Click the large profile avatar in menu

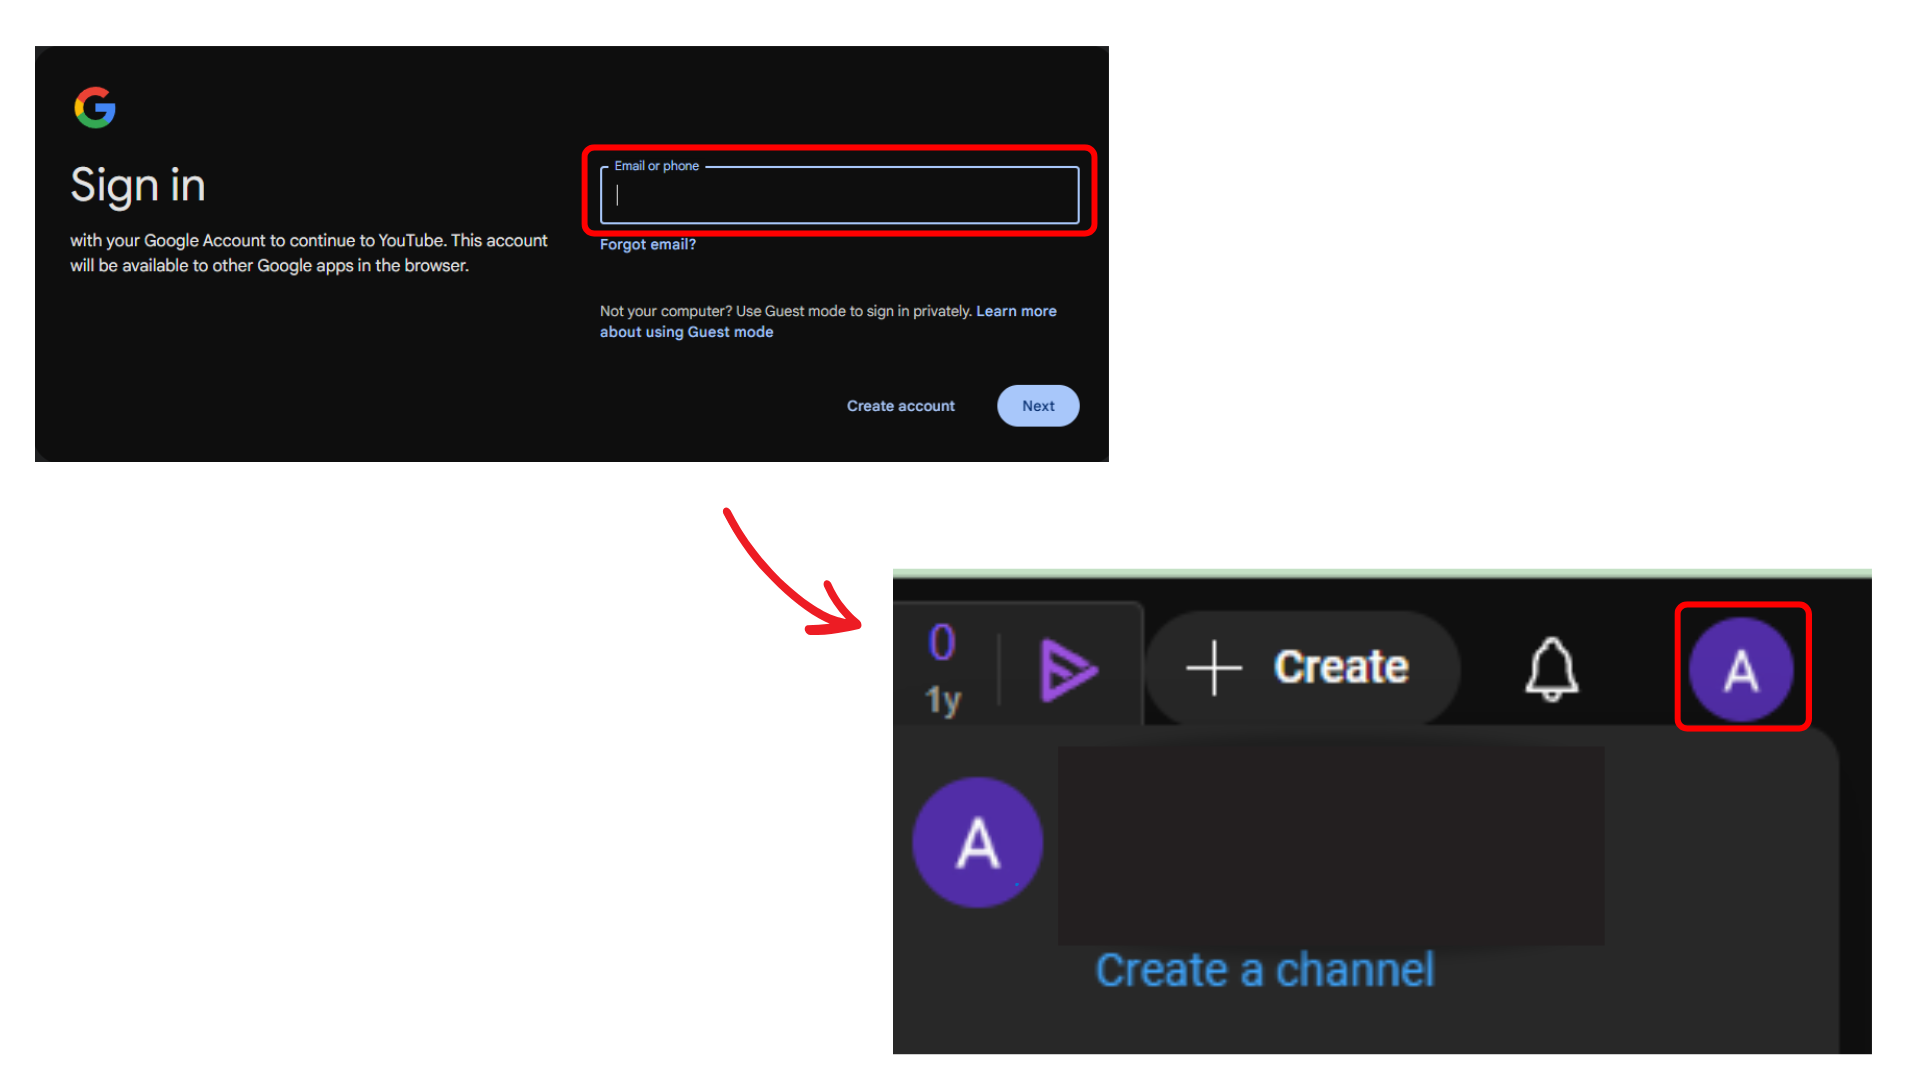pyautogui.click(x=977, y=843)
